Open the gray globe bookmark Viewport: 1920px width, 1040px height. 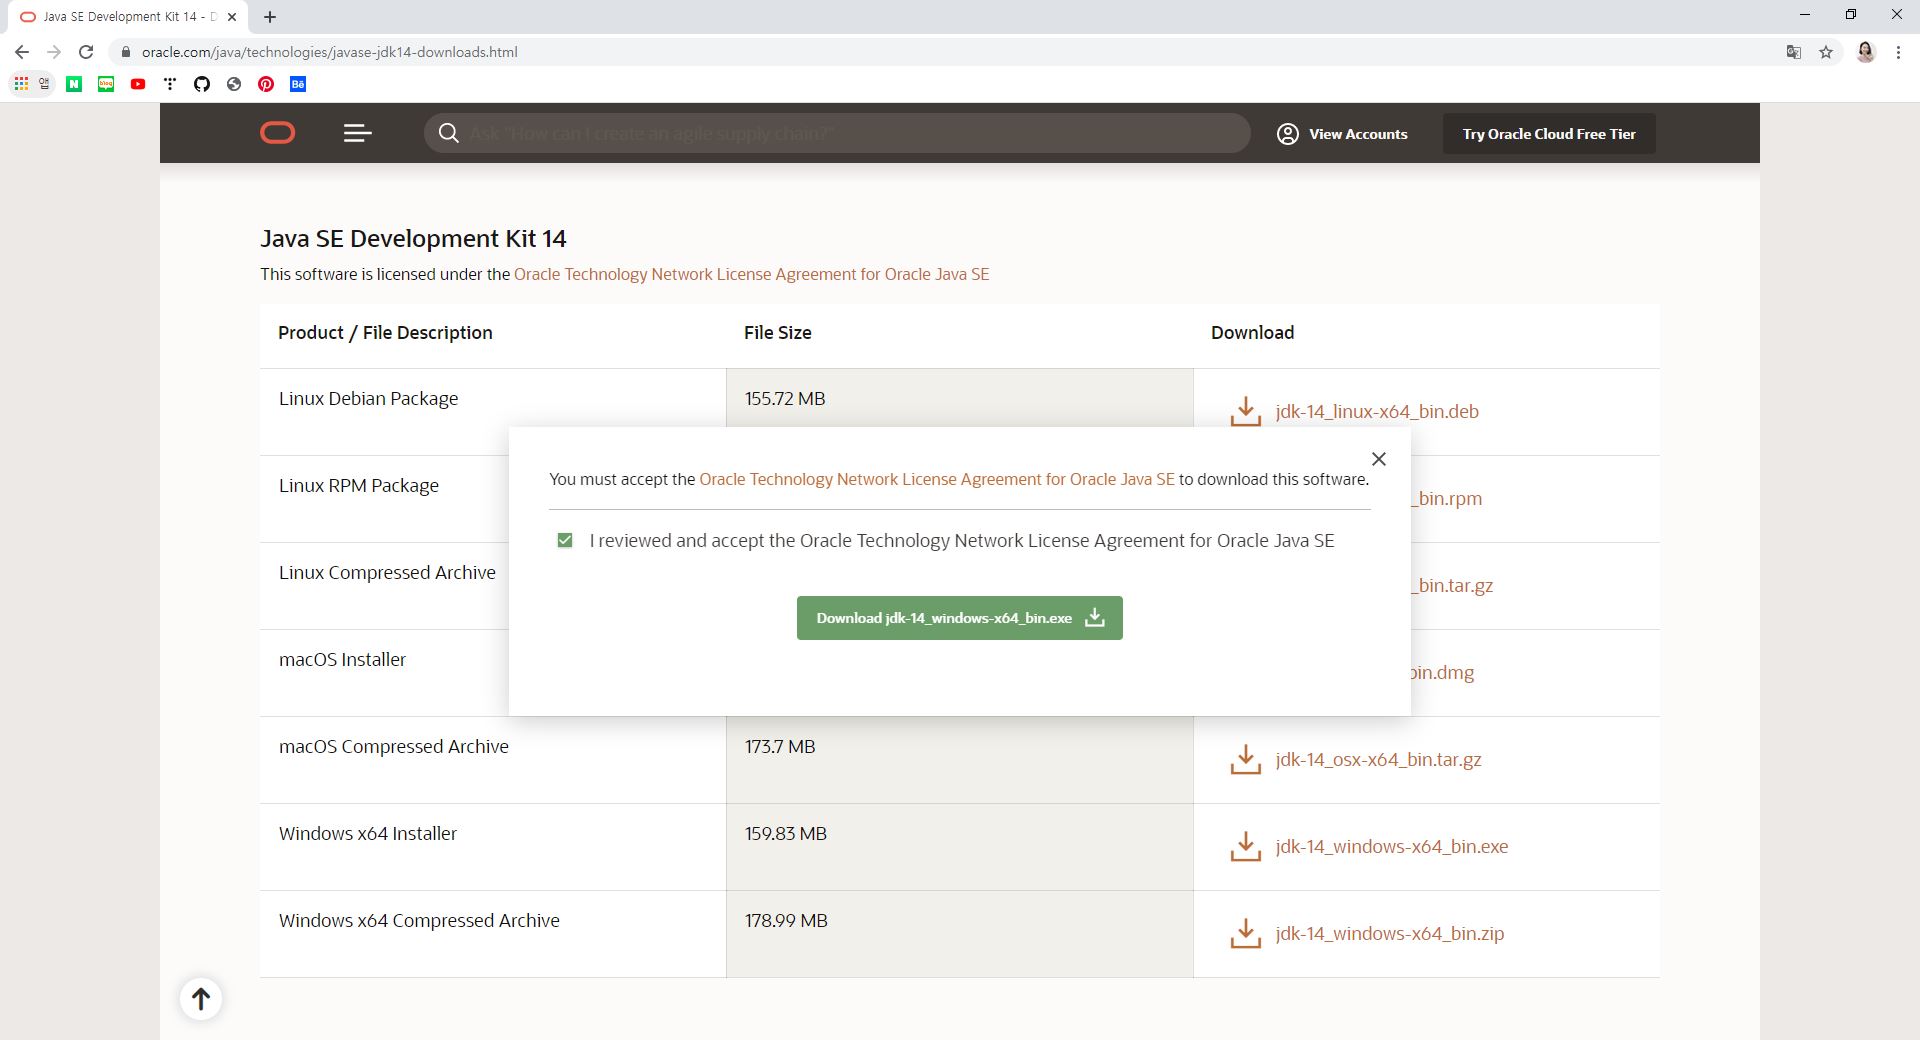pos(234,84)
